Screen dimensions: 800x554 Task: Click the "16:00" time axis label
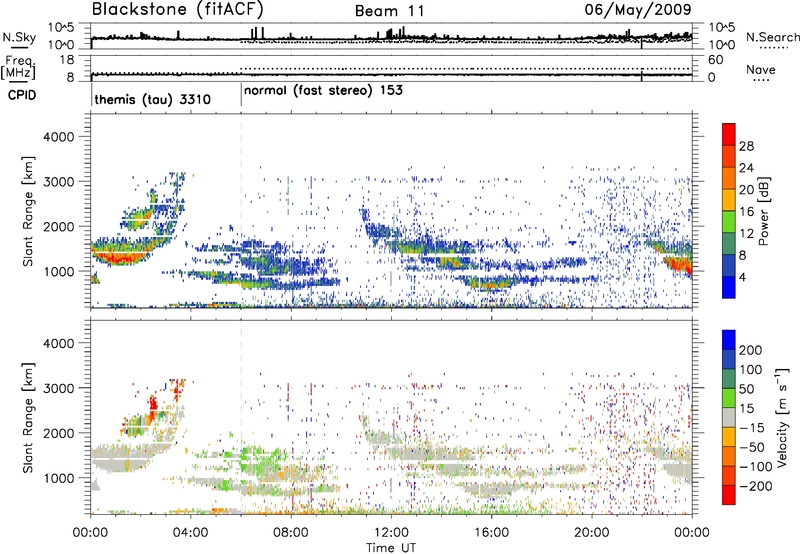click(x=491, y=533)
